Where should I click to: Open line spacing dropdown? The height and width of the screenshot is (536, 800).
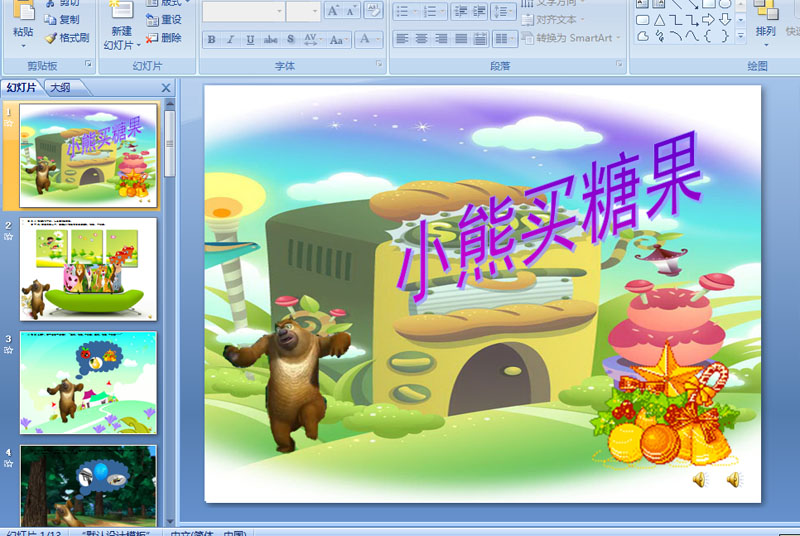502,11
